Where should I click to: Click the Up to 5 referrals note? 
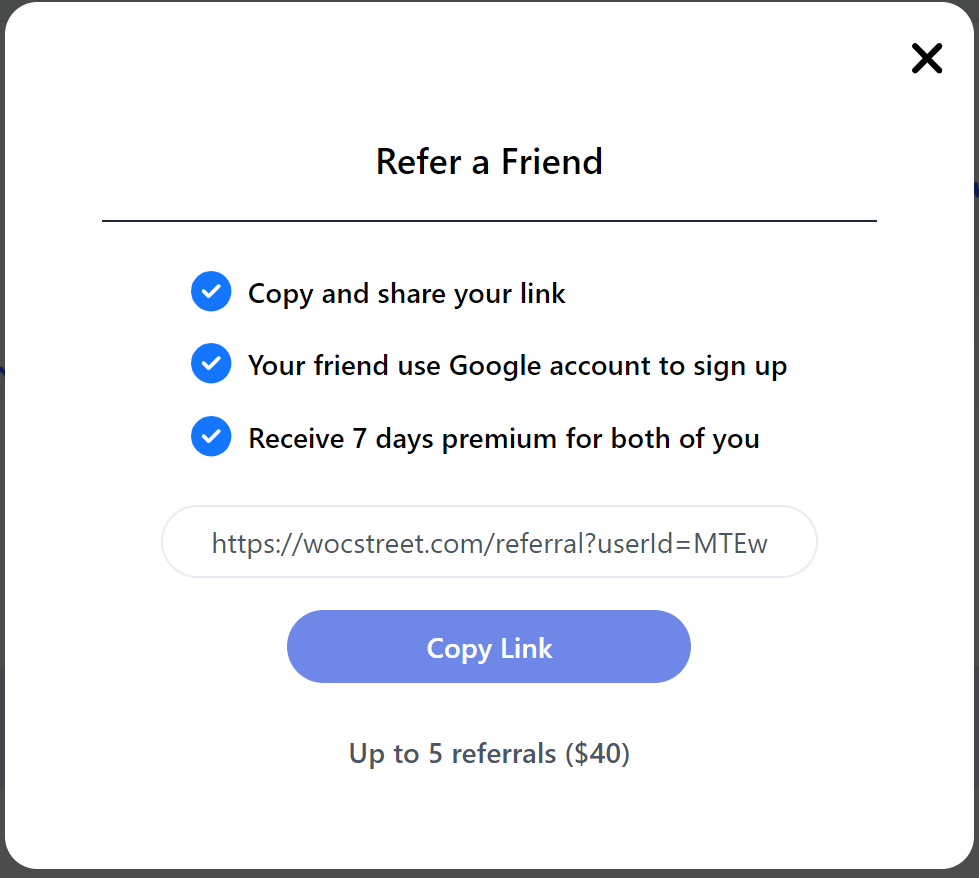[490, 753]
